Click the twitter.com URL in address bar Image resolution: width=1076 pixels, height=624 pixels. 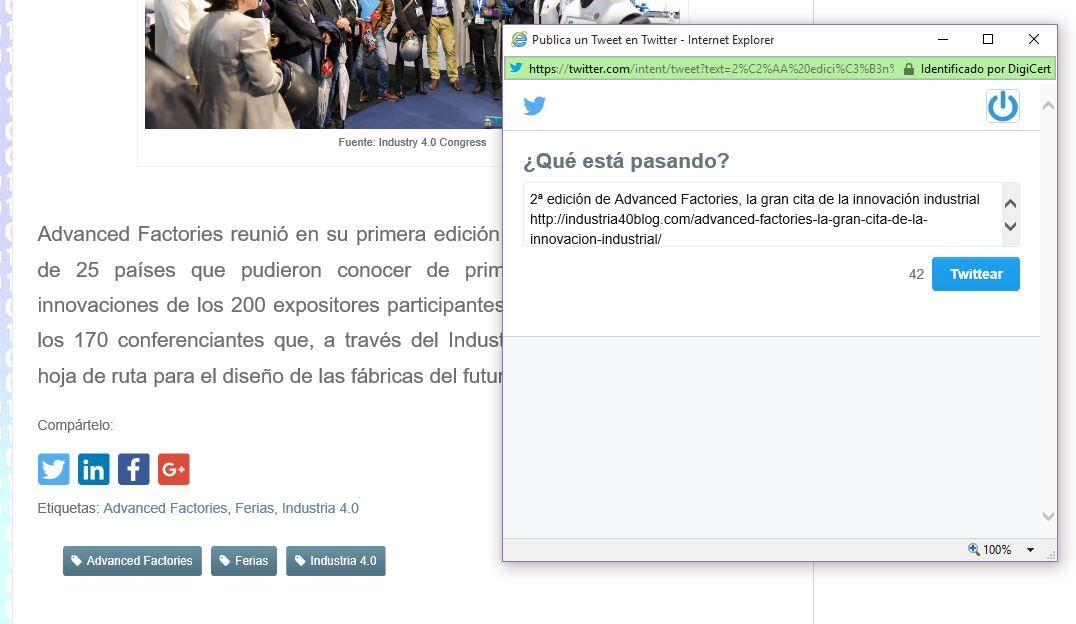tap(712, 69)
